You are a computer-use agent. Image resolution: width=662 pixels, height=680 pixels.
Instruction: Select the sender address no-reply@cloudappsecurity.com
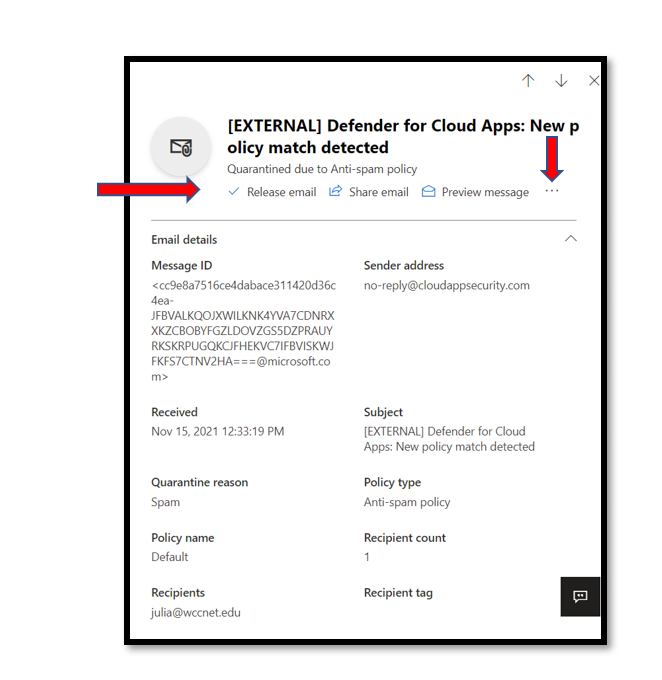447,285
